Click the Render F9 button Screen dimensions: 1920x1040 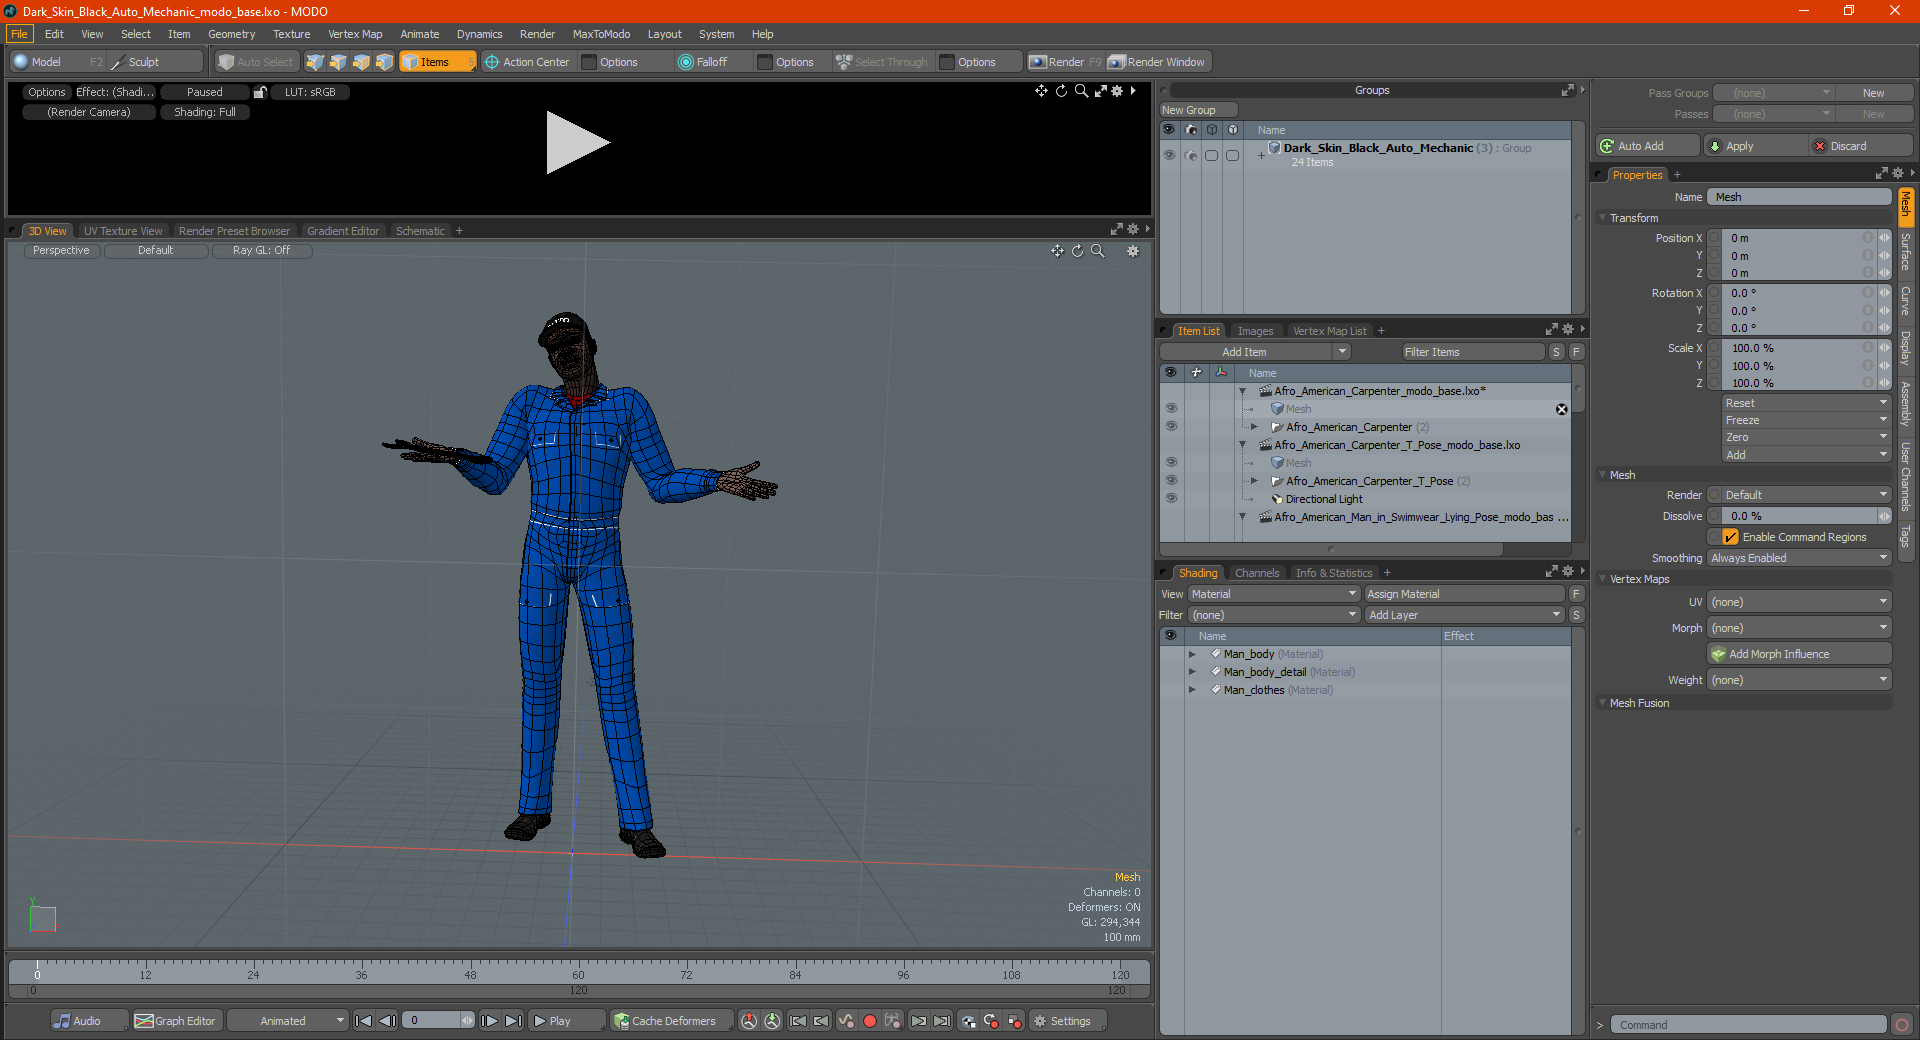click(x=1065, y=62)
